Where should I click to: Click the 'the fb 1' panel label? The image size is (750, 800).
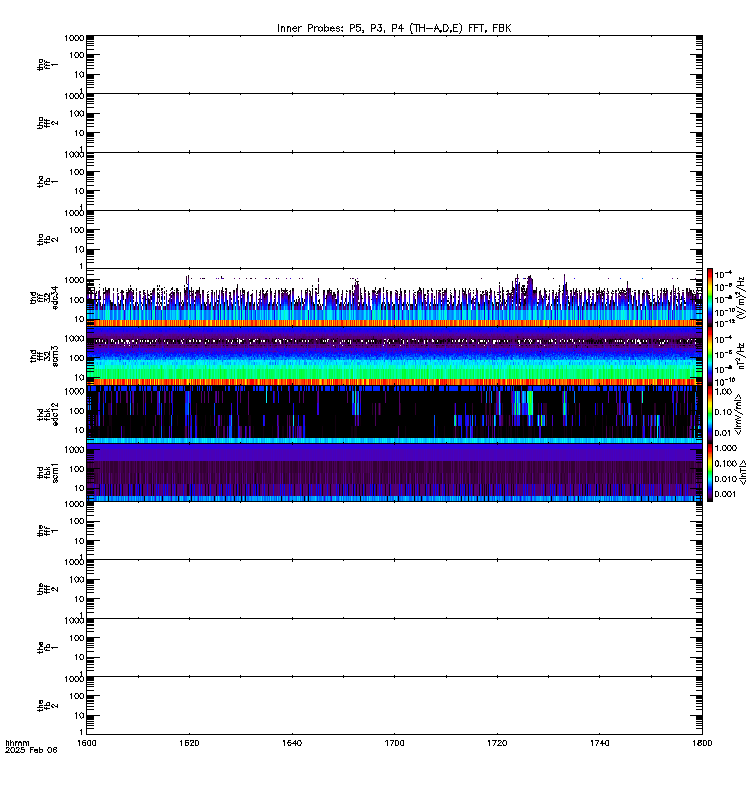click(47, 647)
